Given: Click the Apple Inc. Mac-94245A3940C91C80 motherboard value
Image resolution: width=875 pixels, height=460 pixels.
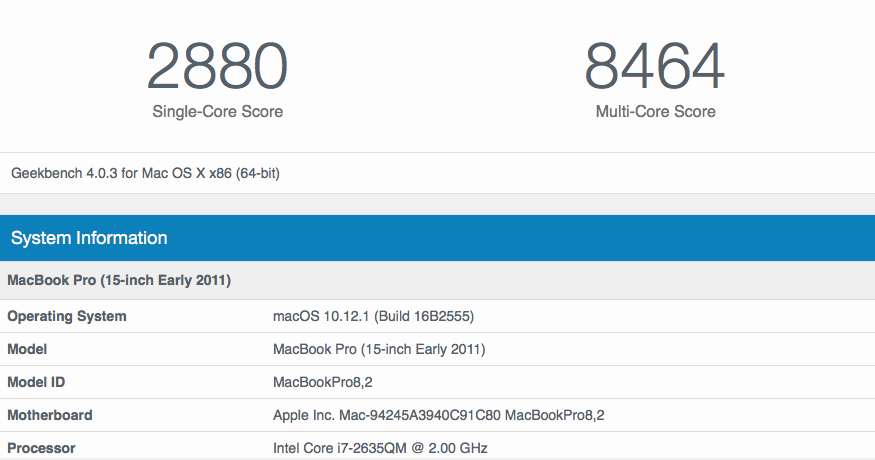Looking at the screenshot, I should click(x=439, y=415).
